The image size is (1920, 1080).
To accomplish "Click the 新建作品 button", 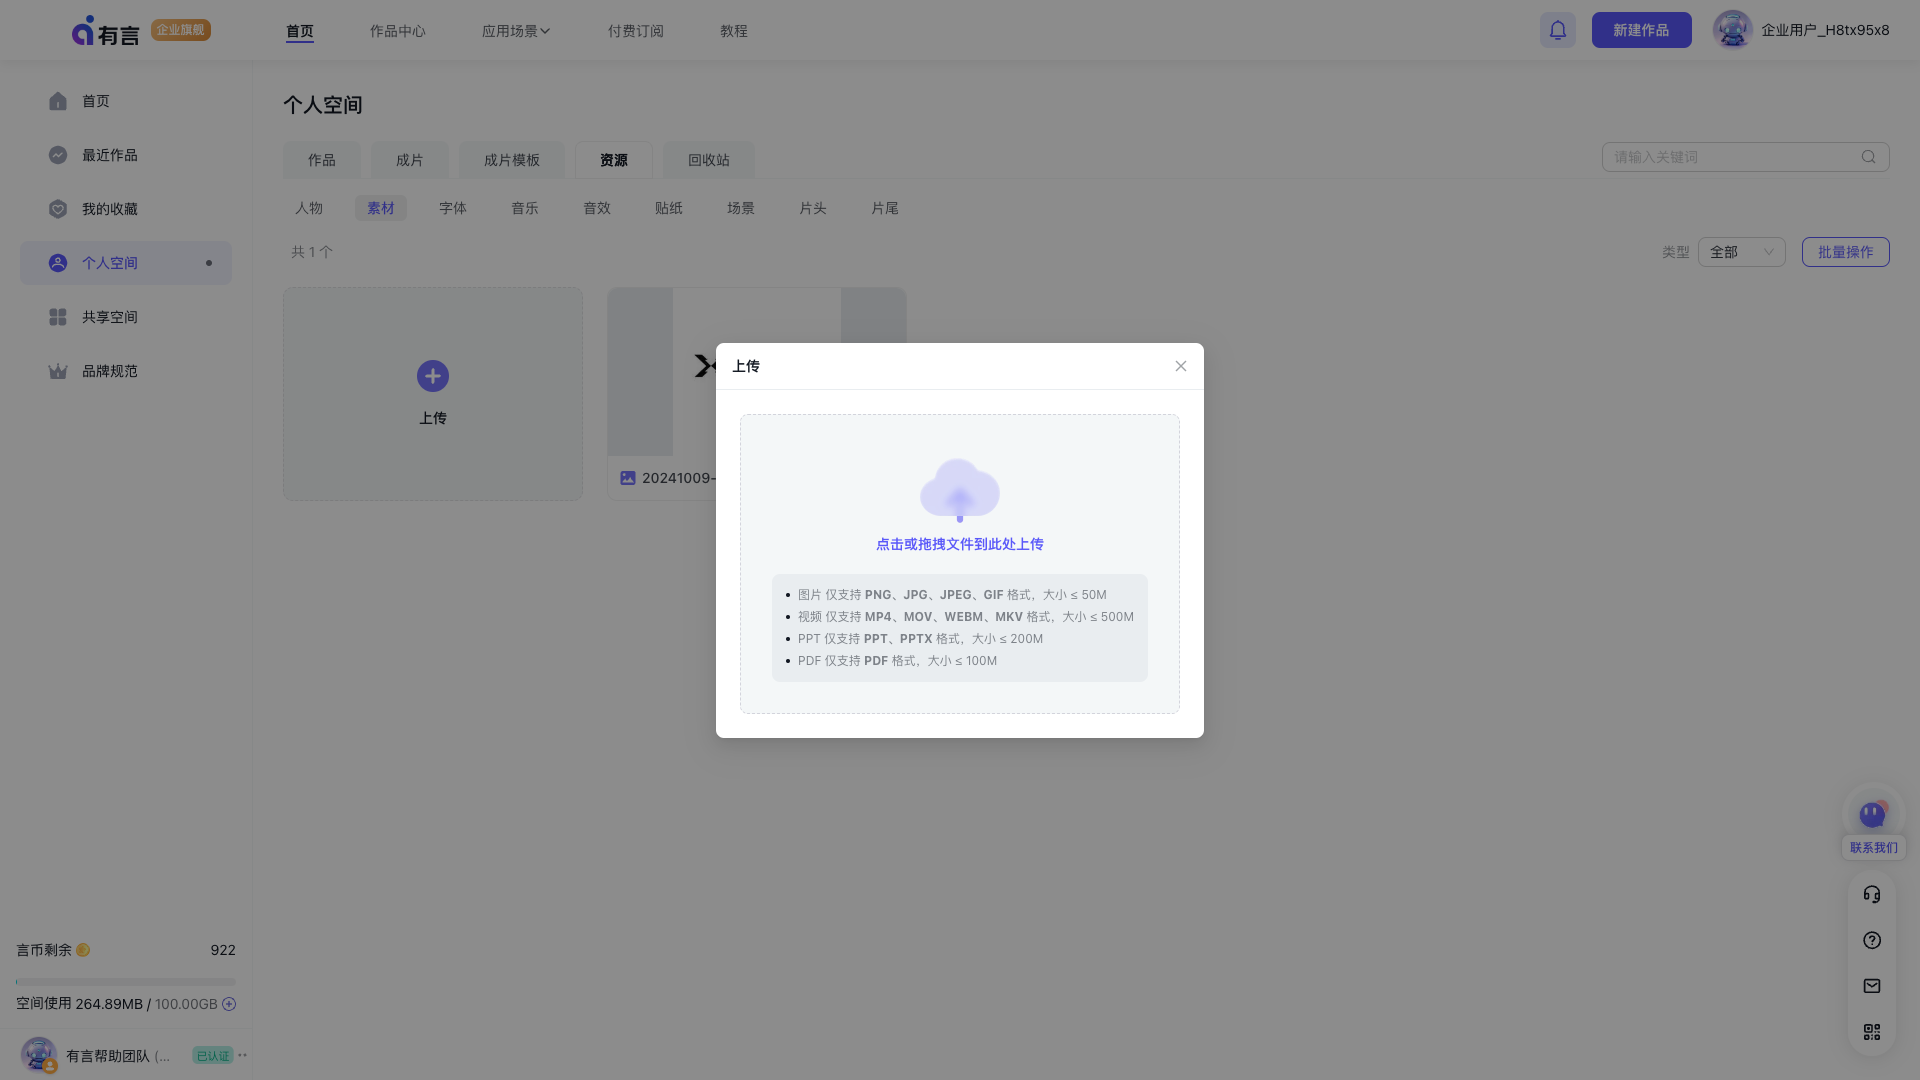I will [x=1642, y=30].
